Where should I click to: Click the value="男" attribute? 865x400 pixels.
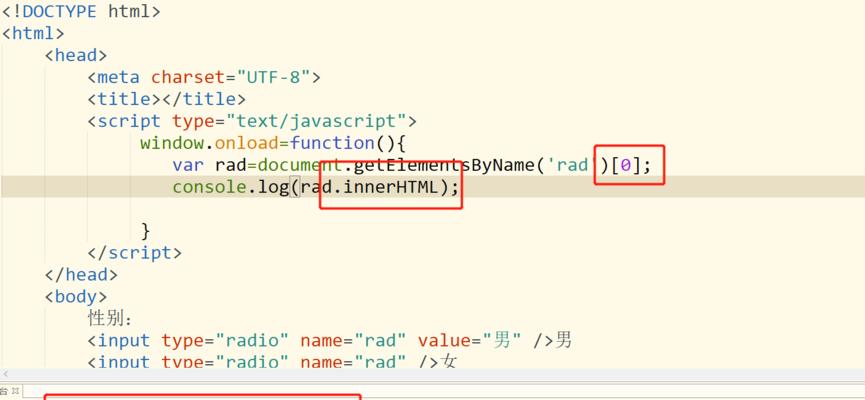(x=470, y=340)
